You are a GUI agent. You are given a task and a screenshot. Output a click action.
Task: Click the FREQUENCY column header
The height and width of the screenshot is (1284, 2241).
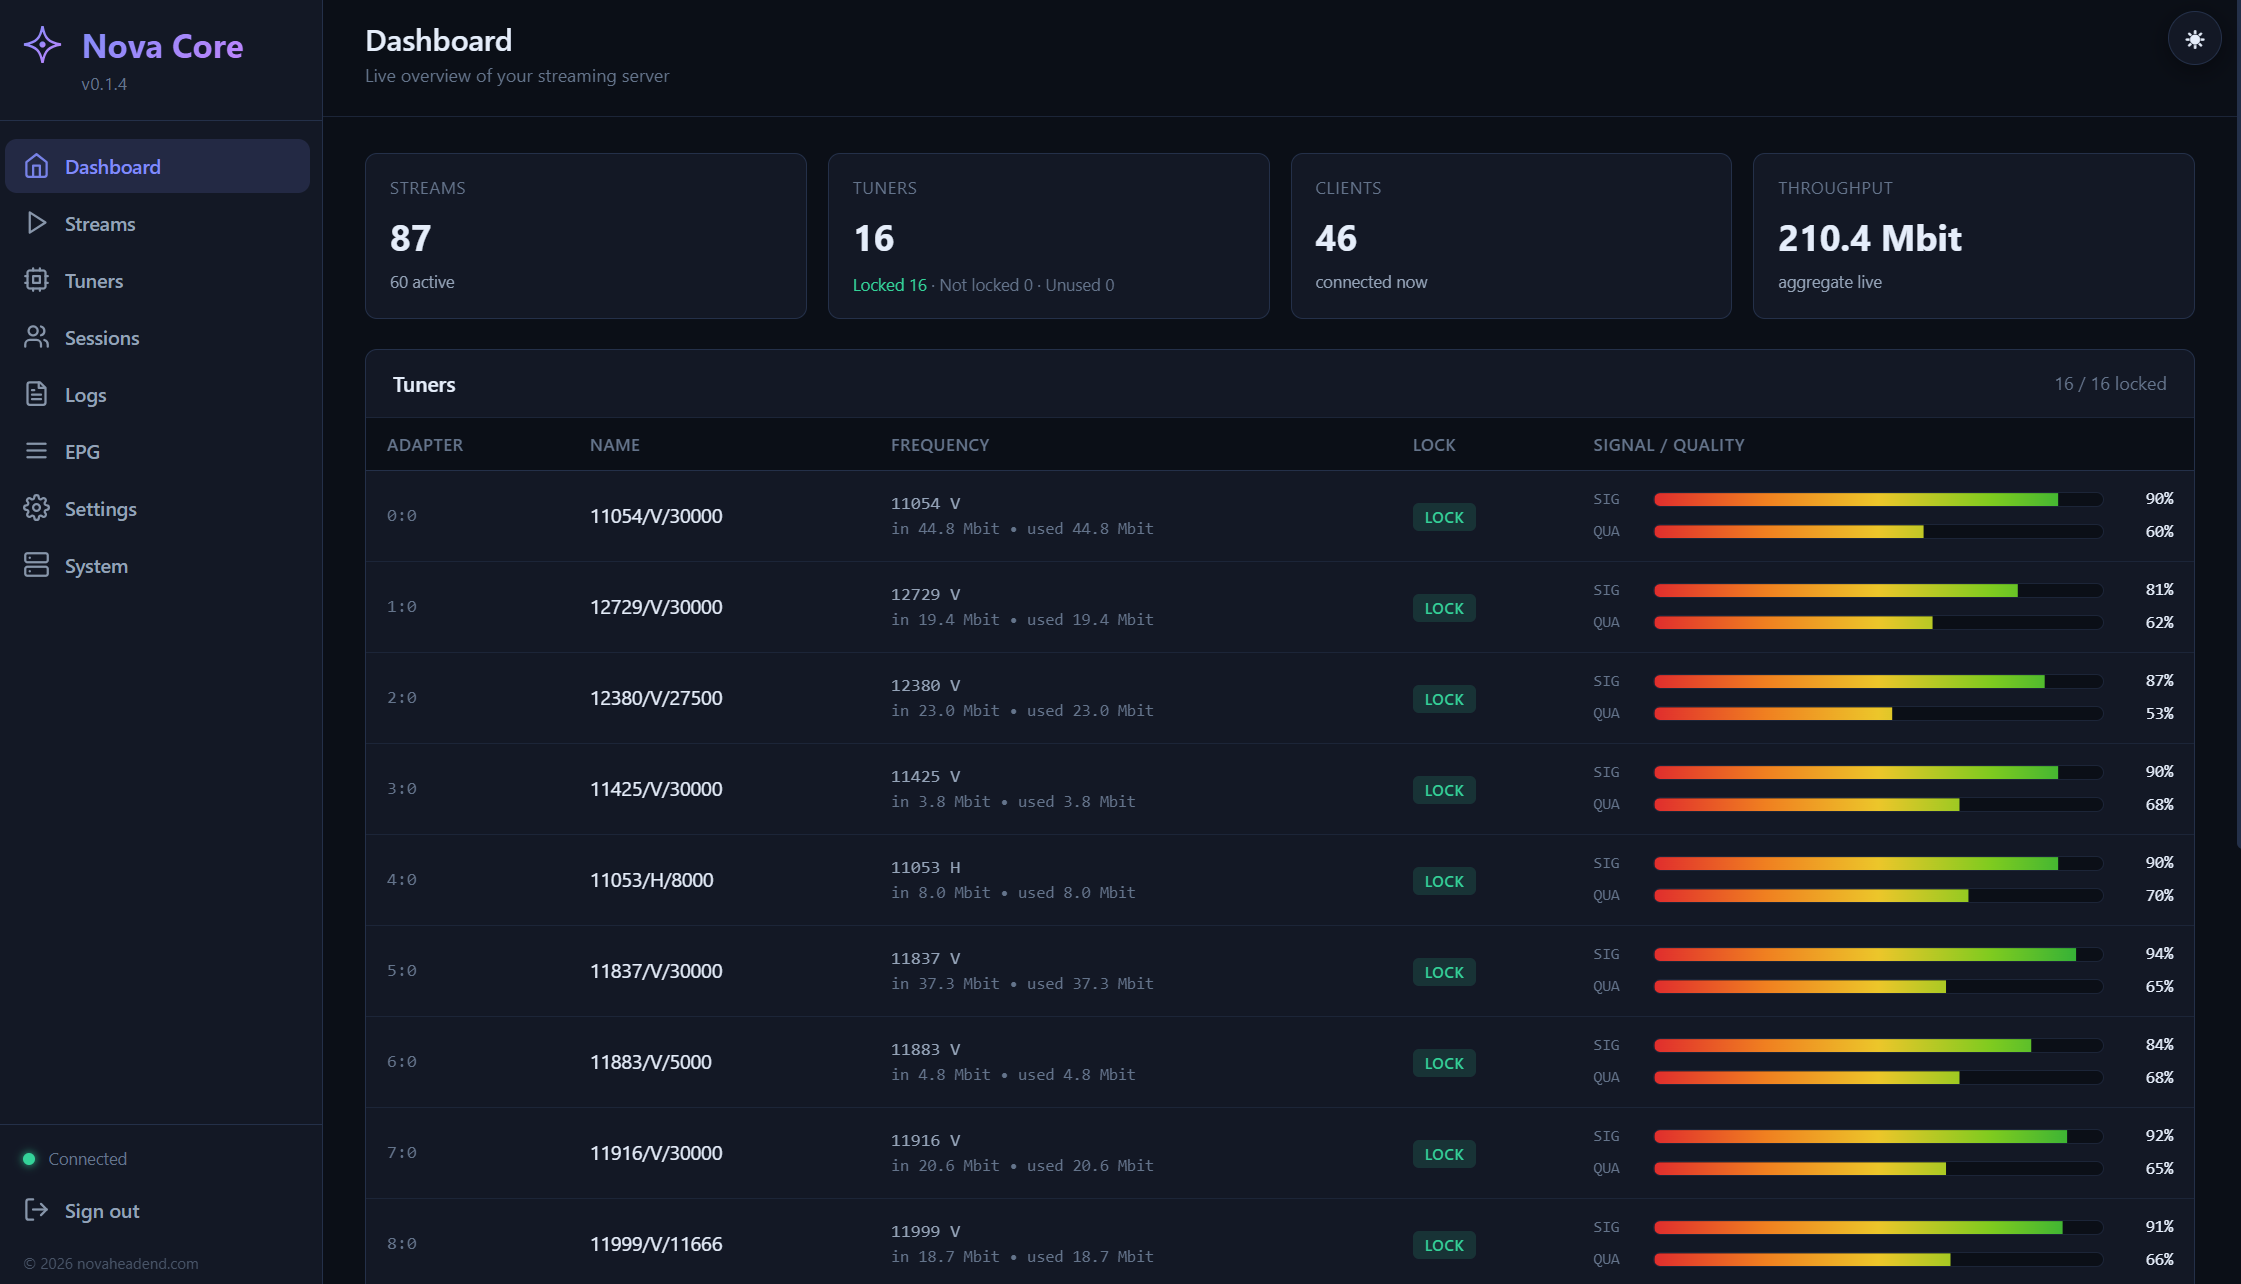pyautogui.click(x=940, y=445)
